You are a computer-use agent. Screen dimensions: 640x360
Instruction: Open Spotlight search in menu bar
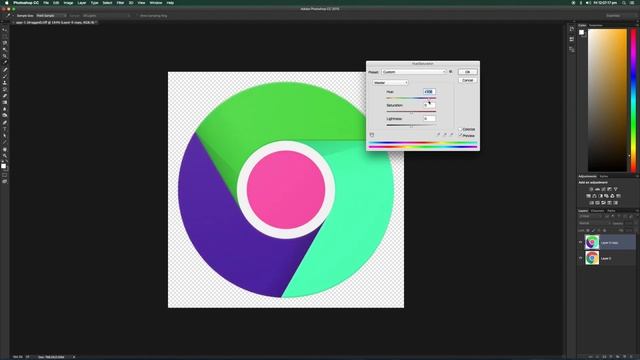tap(624, 3)
